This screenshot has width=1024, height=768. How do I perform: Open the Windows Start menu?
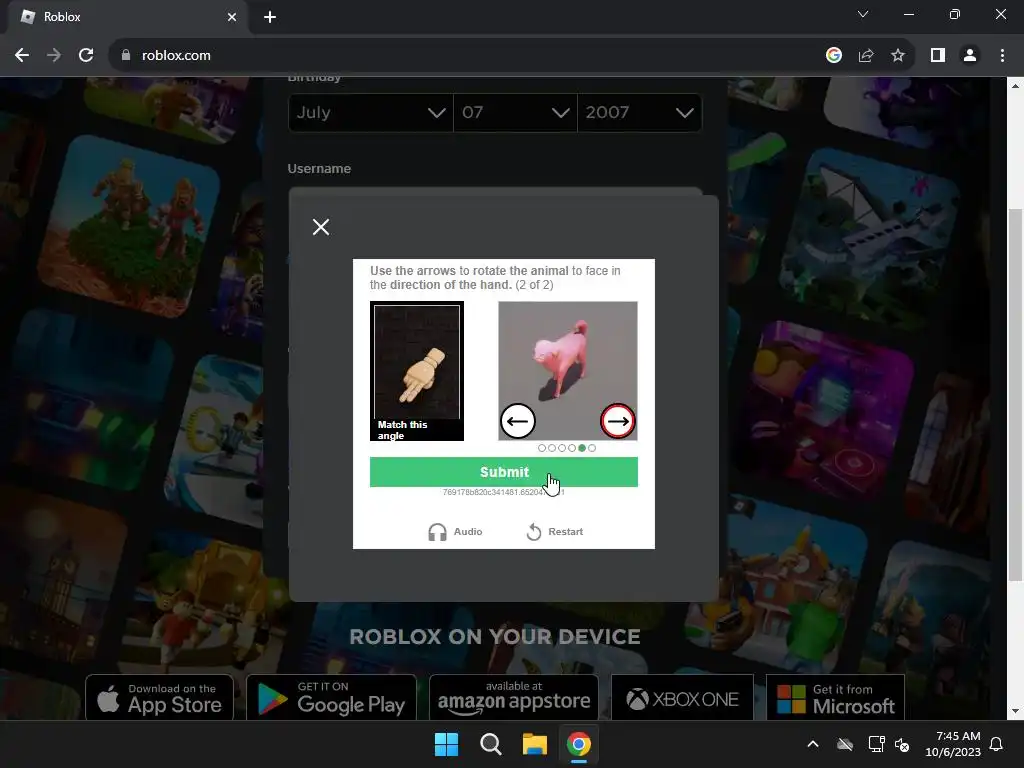447,744
